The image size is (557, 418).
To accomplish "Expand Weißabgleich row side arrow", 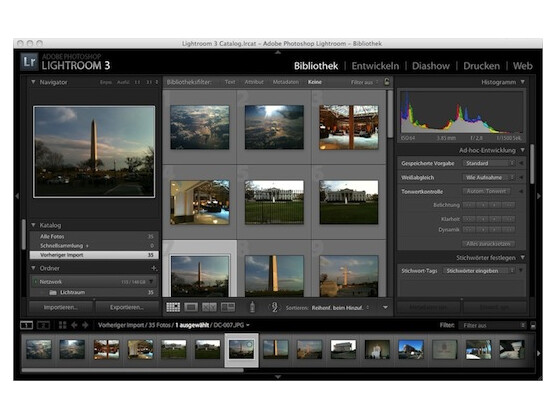I will click(521, 177).
